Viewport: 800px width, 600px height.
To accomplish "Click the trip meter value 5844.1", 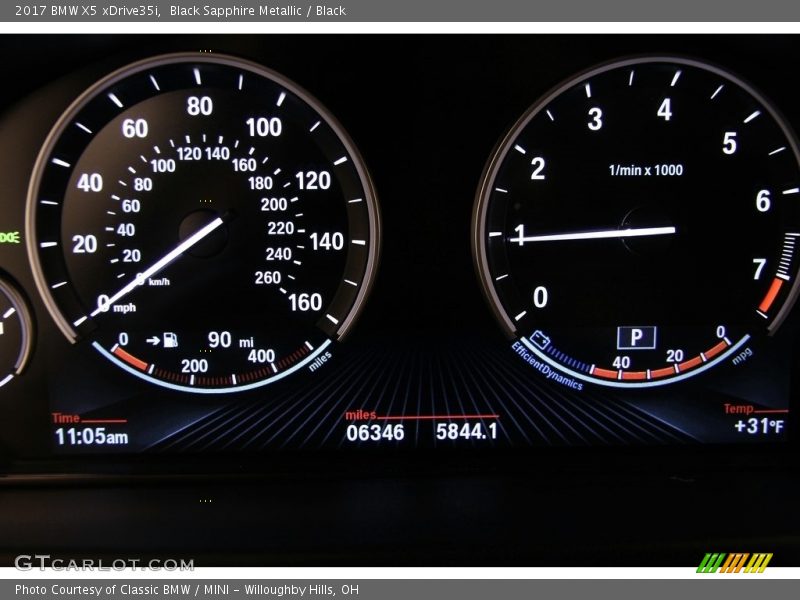I will pos(466,432).
